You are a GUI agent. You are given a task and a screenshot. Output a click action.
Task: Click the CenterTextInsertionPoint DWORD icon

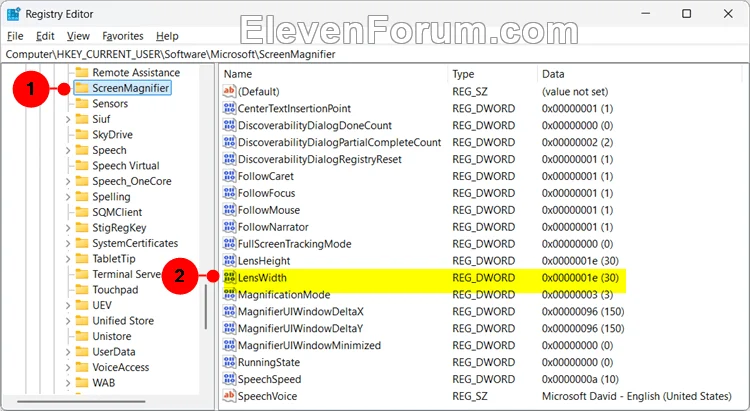(x=230, y=108)
